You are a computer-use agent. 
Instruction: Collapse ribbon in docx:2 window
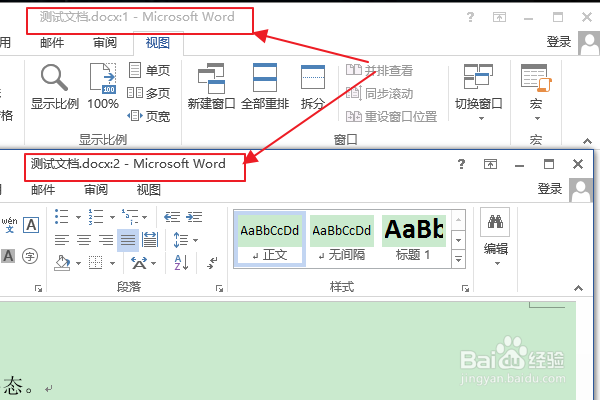point(579,288)
